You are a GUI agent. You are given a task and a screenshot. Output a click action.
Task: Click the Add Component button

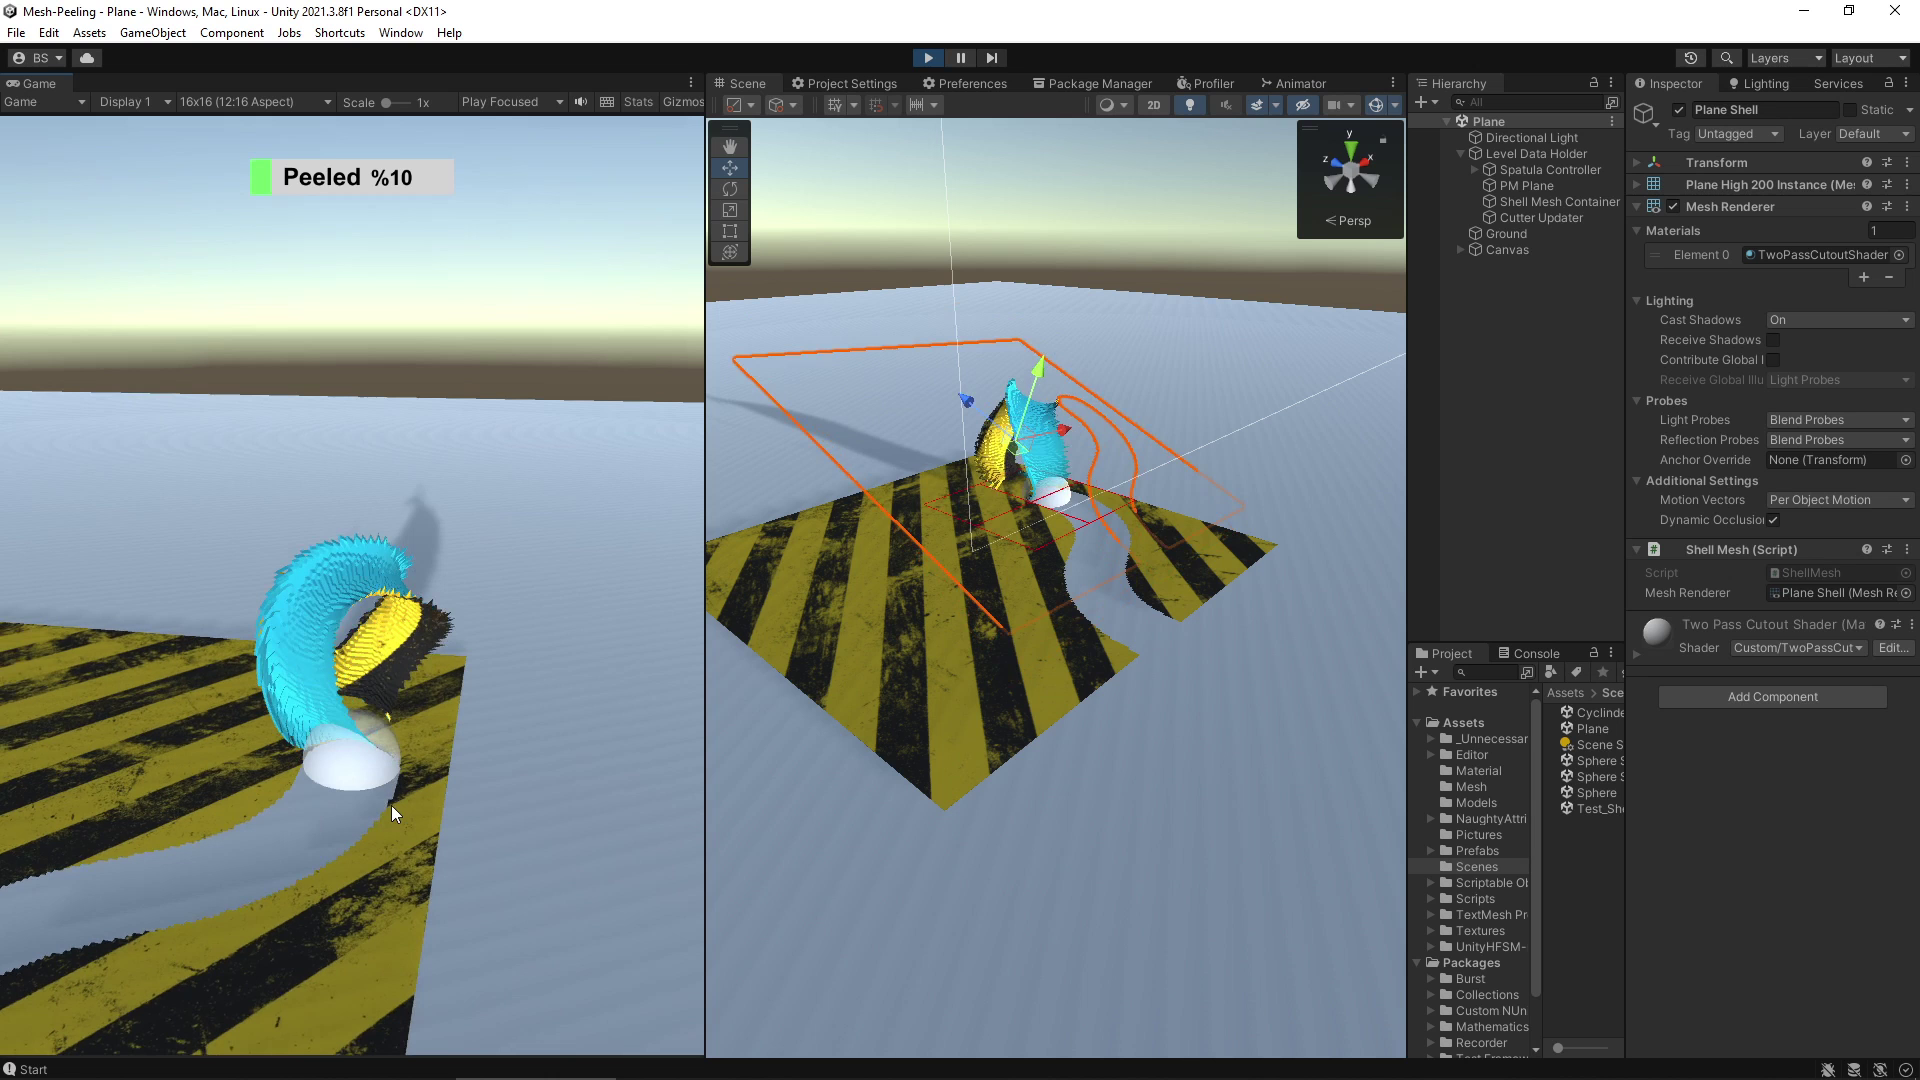[1772, 697]
